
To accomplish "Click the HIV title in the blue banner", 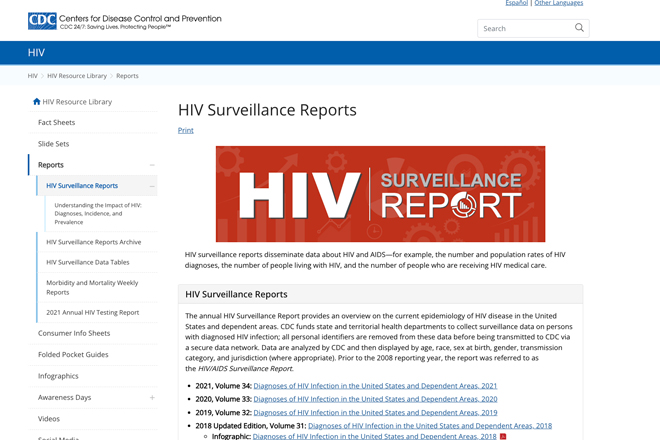I will [x=36, y=53].
